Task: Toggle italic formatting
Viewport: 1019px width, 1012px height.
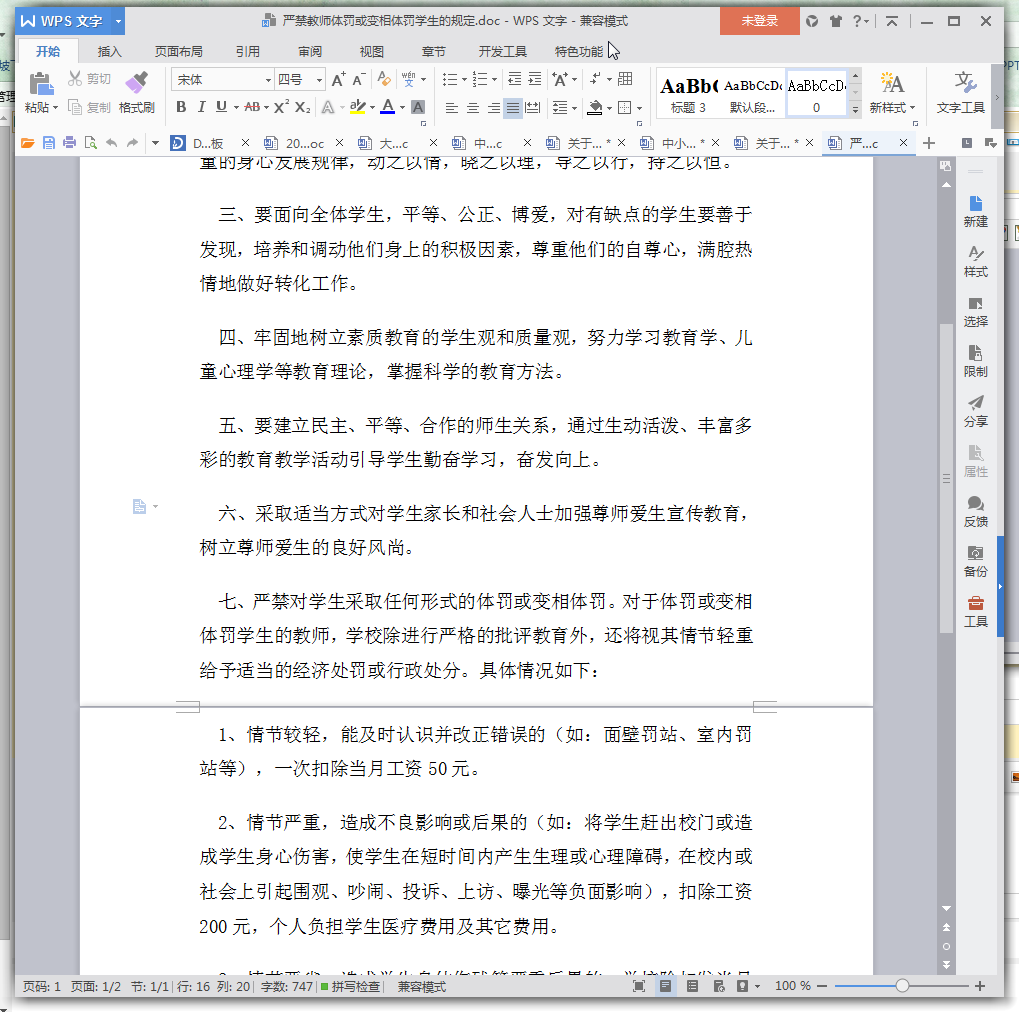Action: (x=201, y=107)
